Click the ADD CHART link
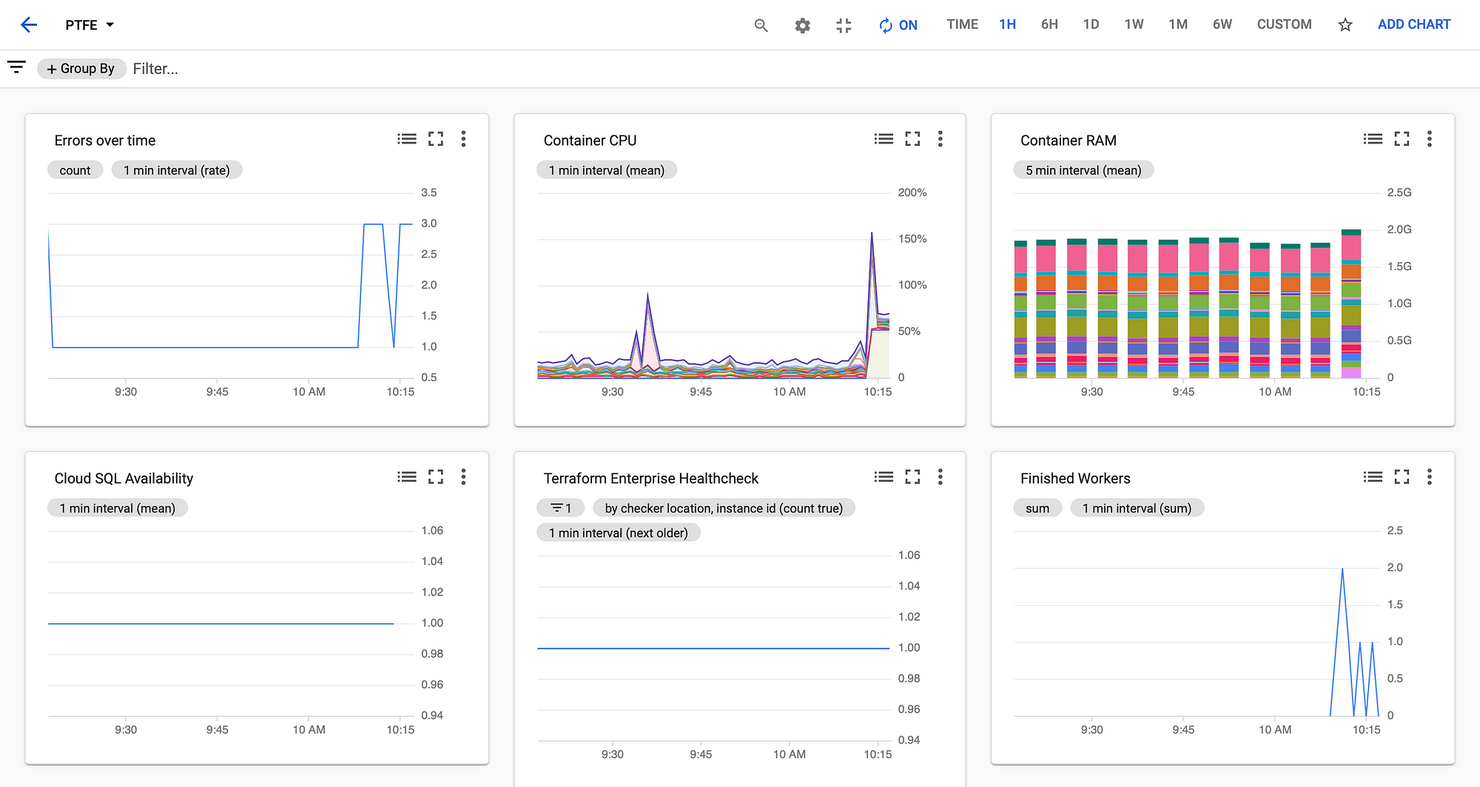The width and height of the screenshot is (1480, 787). 1414,24
